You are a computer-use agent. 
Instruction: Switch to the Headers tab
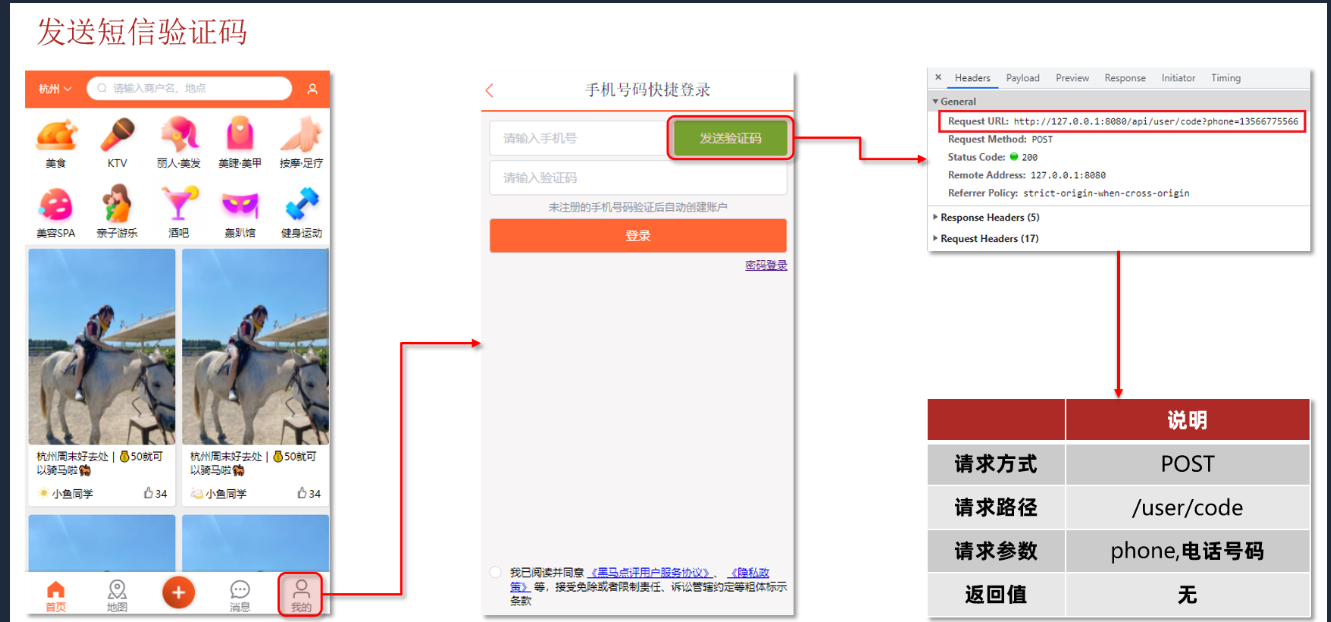click(972, 78)
